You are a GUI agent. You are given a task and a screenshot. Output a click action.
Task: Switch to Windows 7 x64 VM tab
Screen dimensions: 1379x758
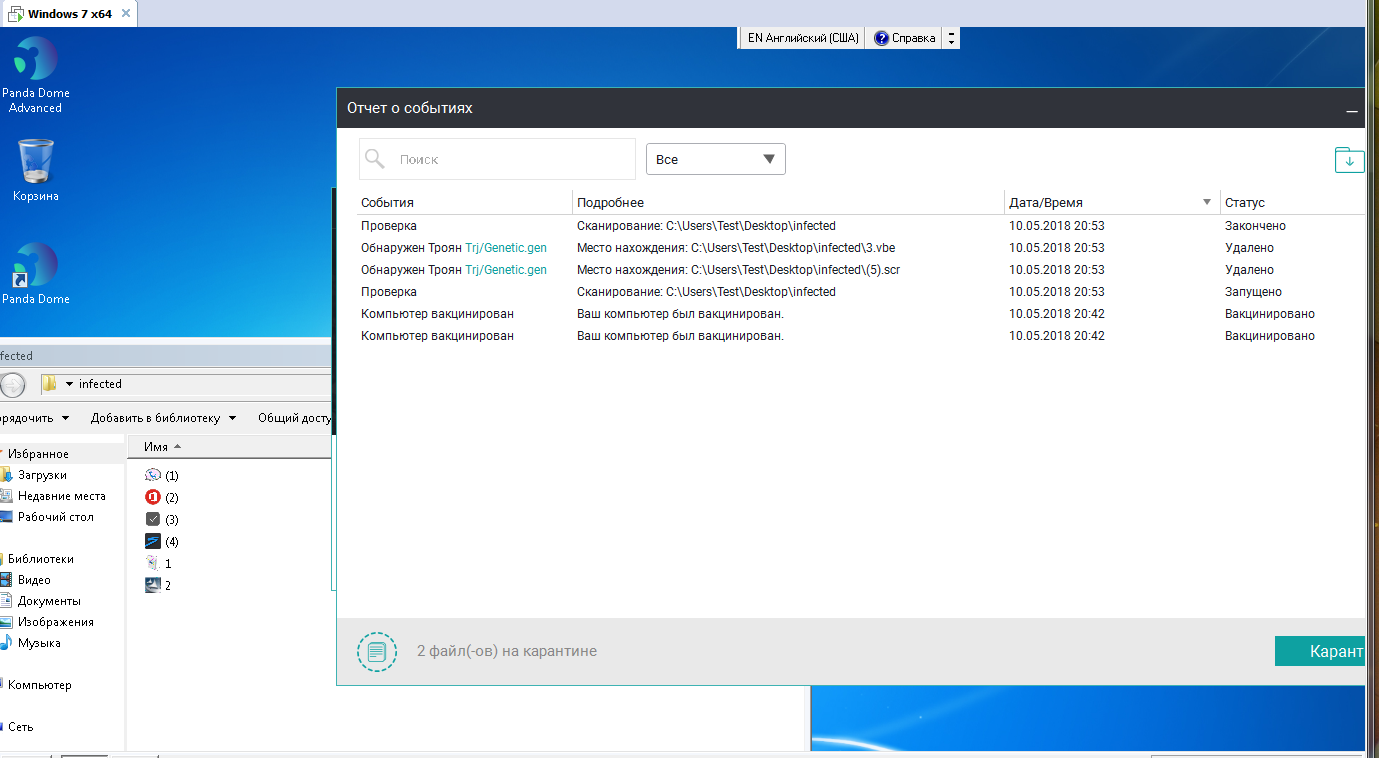[x=69, y=14]
